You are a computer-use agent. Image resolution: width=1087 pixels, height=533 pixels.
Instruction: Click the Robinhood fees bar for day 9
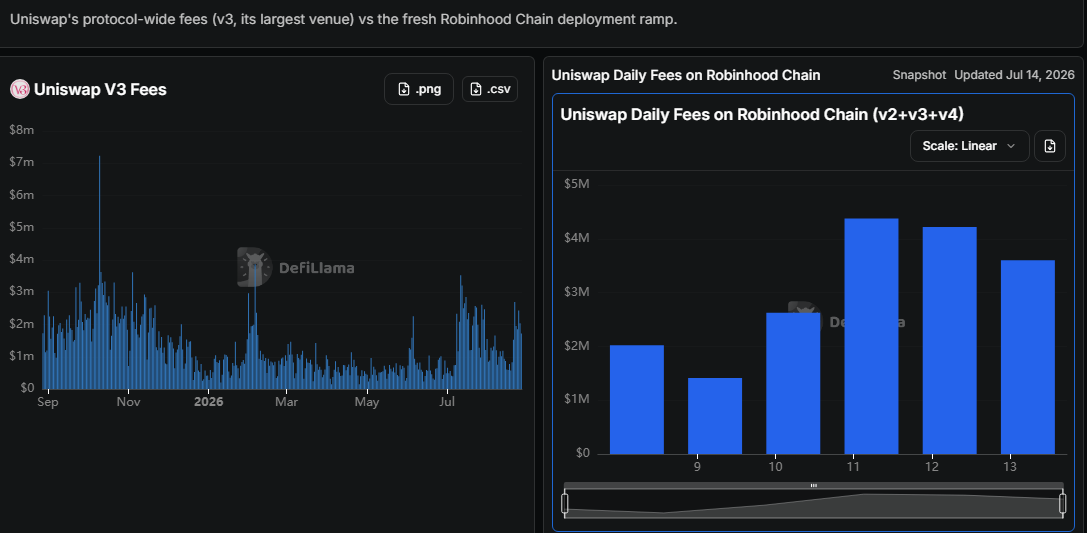(x=715, y=416)
